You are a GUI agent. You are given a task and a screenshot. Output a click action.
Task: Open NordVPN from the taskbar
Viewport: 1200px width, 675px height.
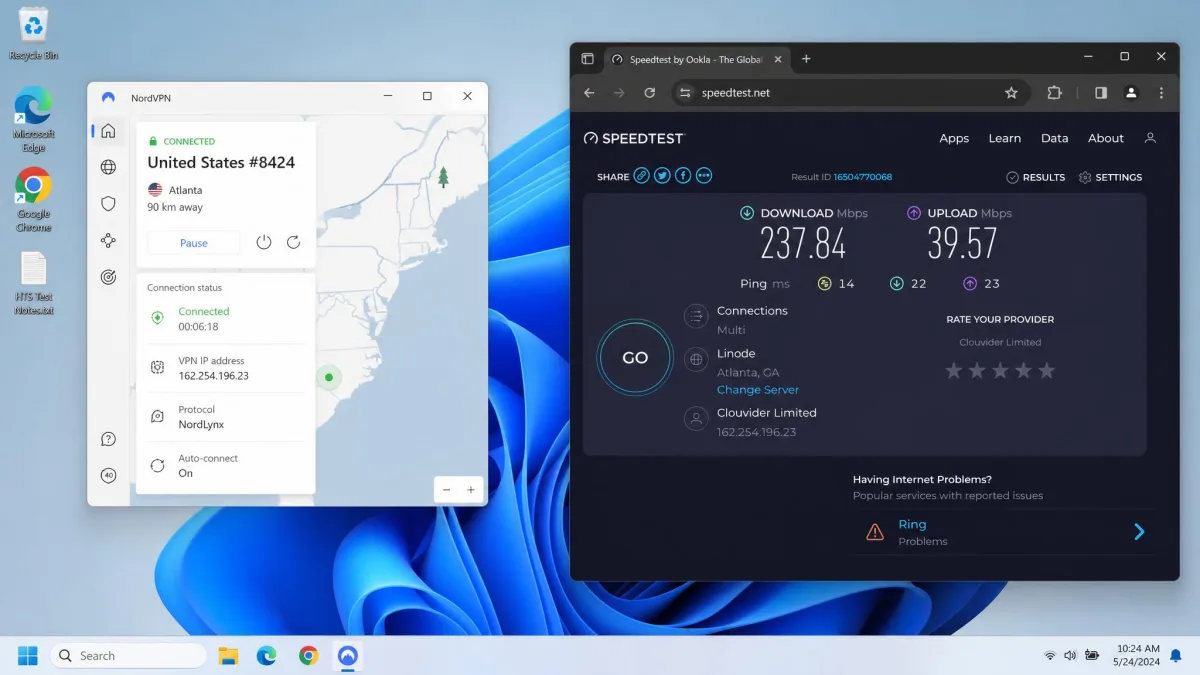(x=347, y=656)
